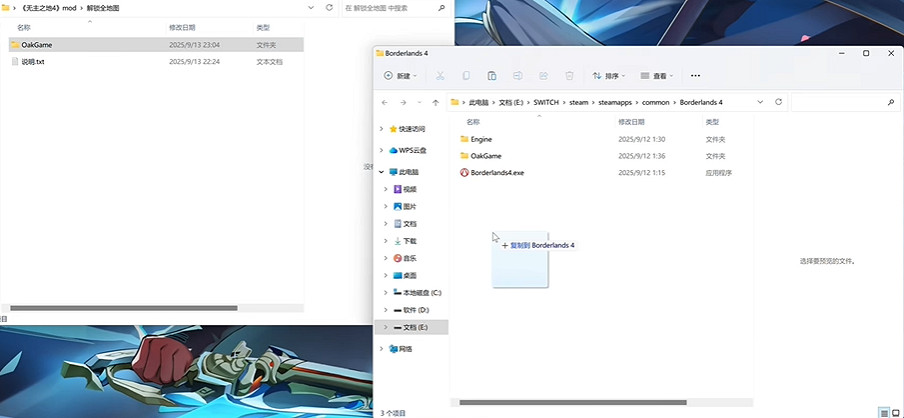Click common in the address breadcrumb

(x=656, y=102)
